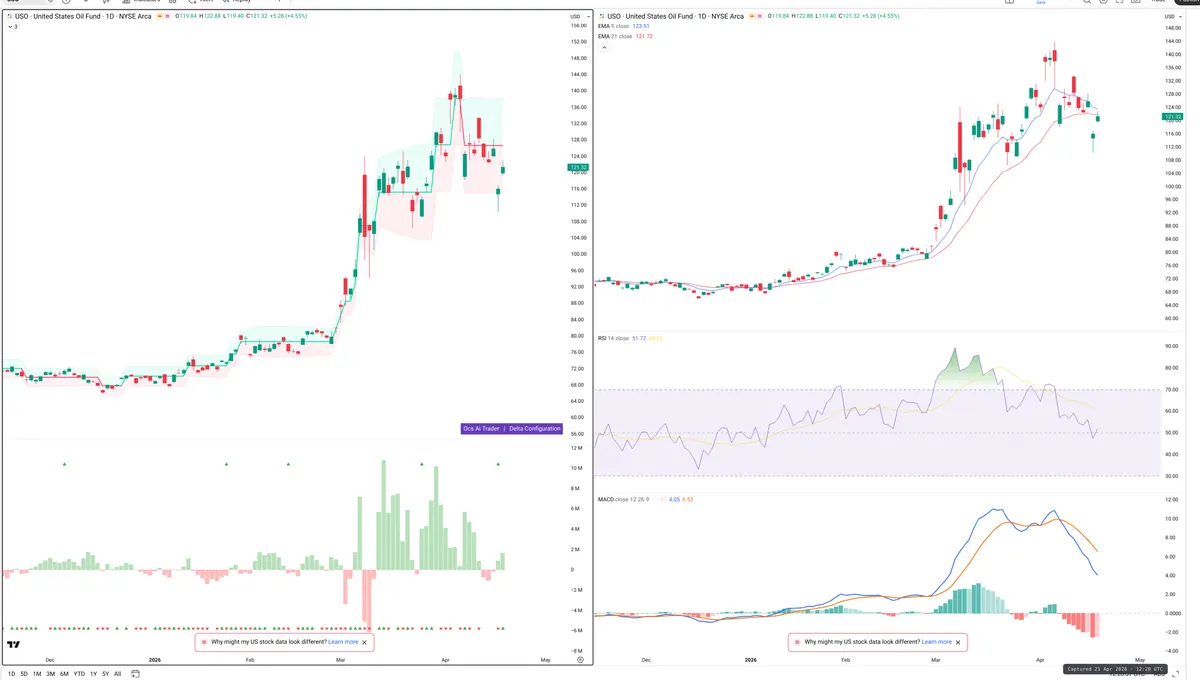Click the Ocs Ai Trader label button
This screenshot has height=680, width=1200.
pos(481,428)
